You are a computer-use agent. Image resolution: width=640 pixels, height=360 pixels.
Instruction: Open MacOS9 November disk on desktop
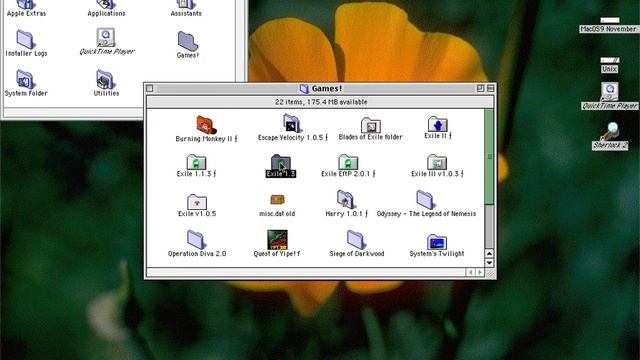pos(609,20)
